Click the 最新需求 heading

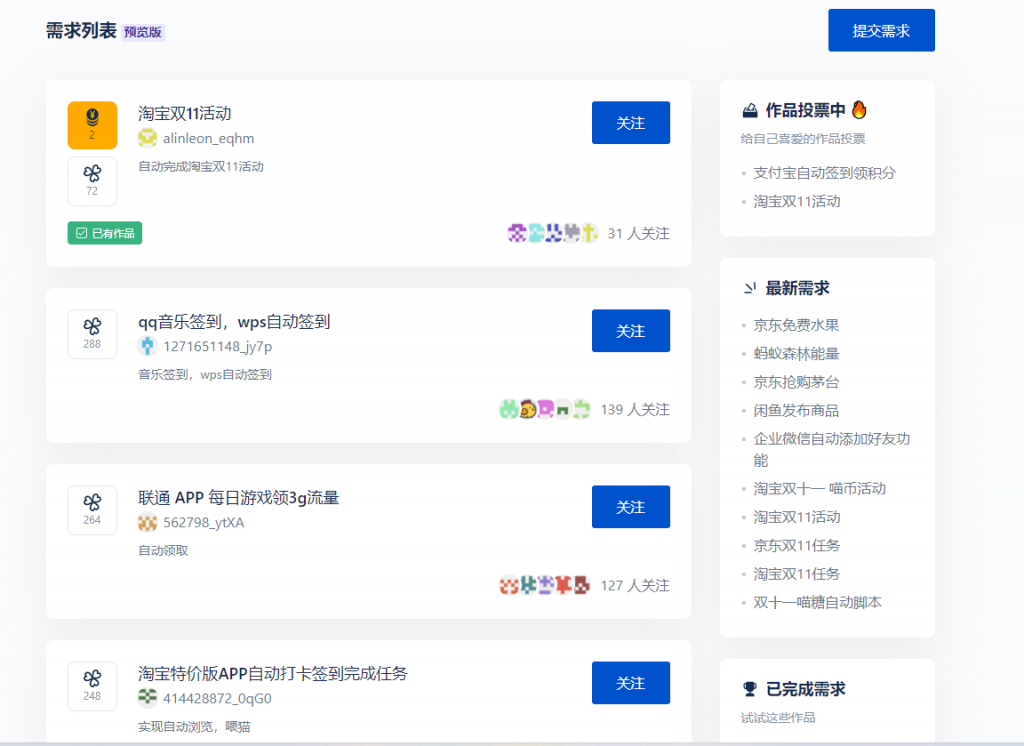(x=797, y=288)
